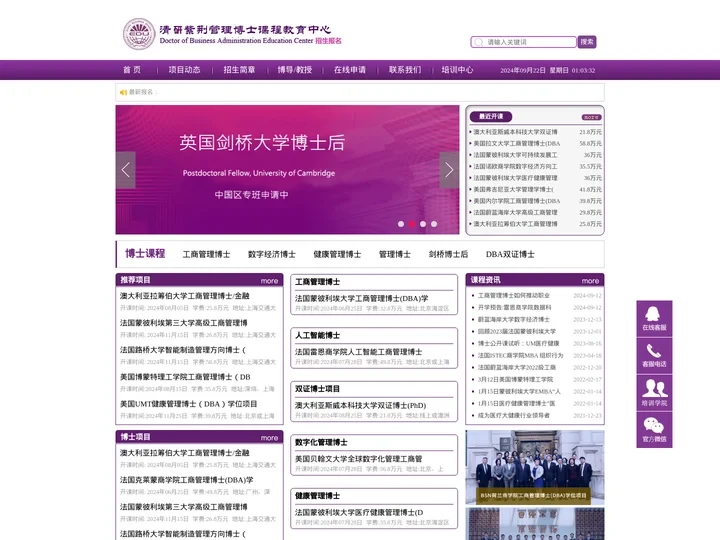The image size is (720, 540).
Task: Open news 博士公开课试听:UM医疗健康
Action: pos(518,343)
